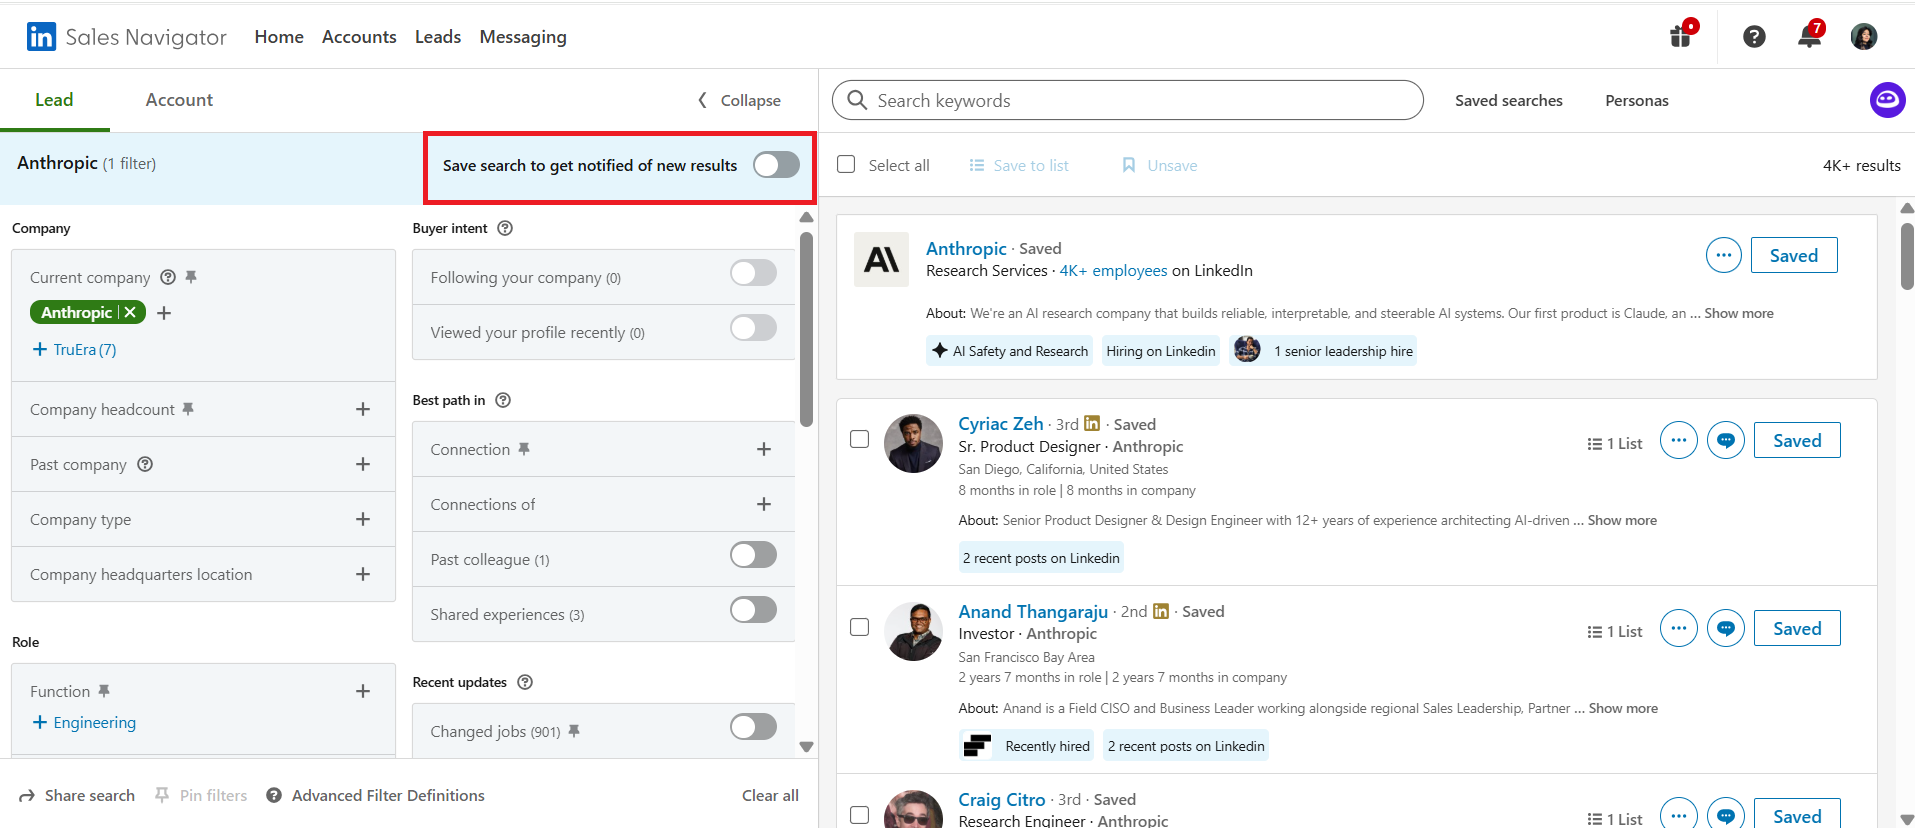Focus the Search keywords field
1915x828 pixels.
pyautogui.click(x=1127, y=100)
